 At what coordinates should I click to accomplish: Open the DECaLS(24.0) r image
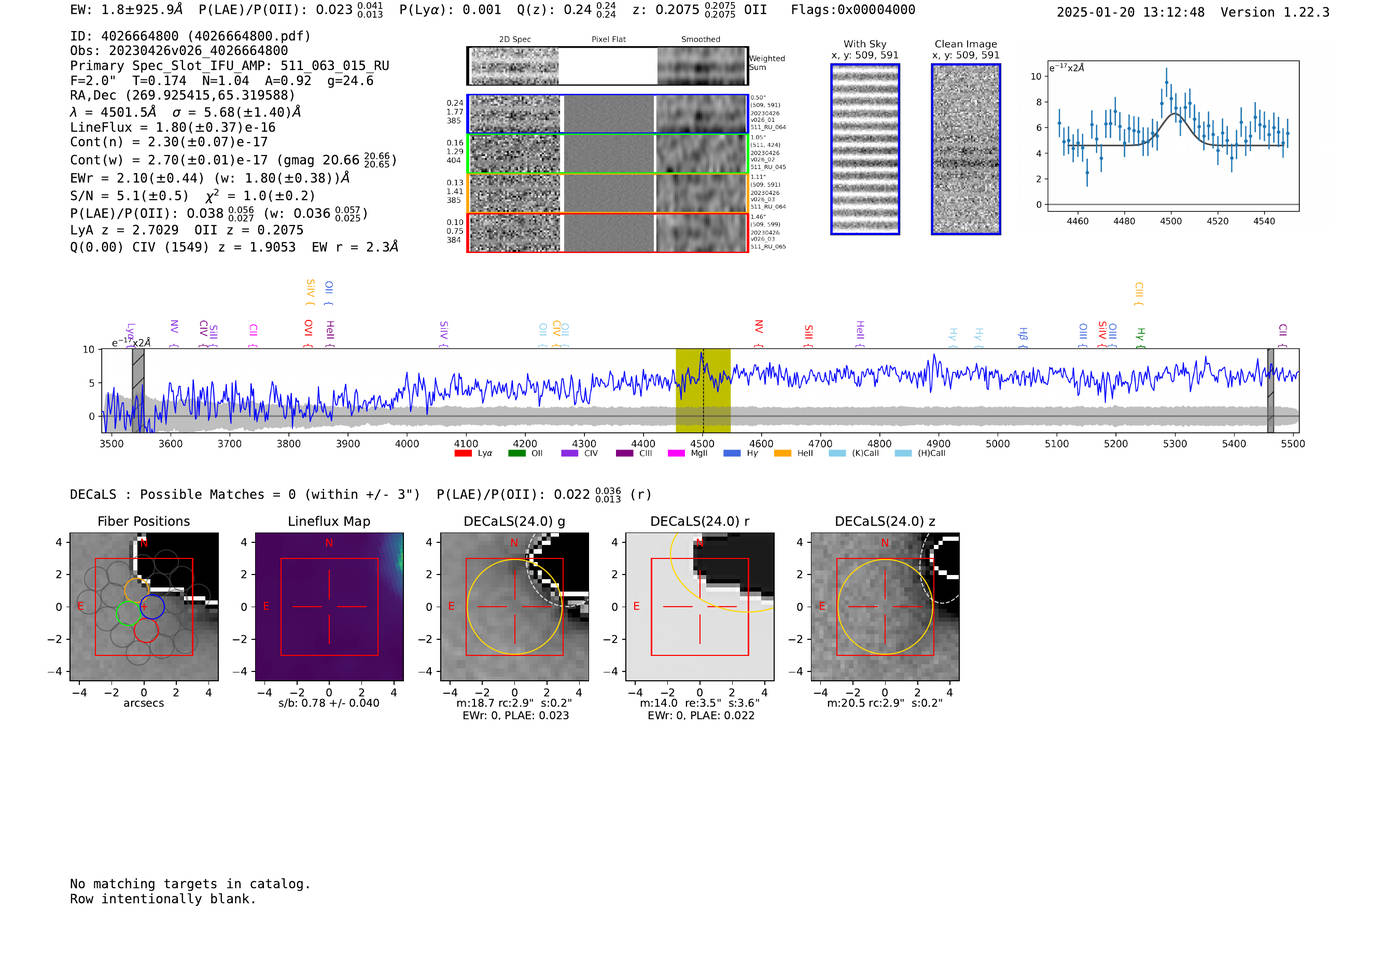[x=700, y=606]
